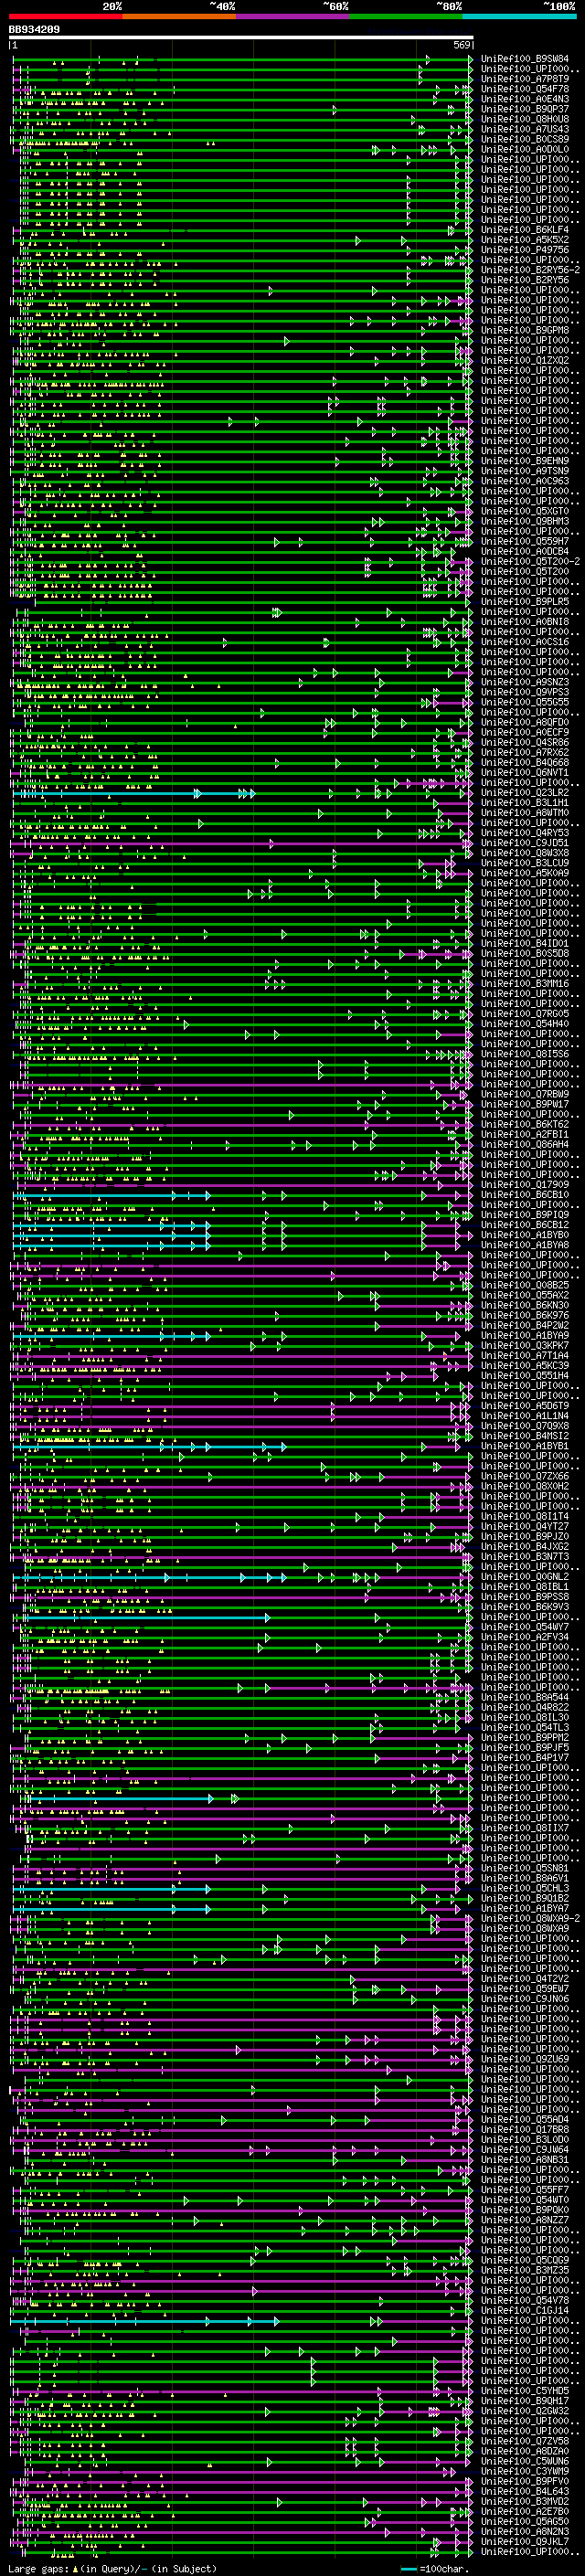Select hit UniRef100_A8WTM0
Image resolution: width=585 pixels, height=2576 pixels.
point(525,813)
